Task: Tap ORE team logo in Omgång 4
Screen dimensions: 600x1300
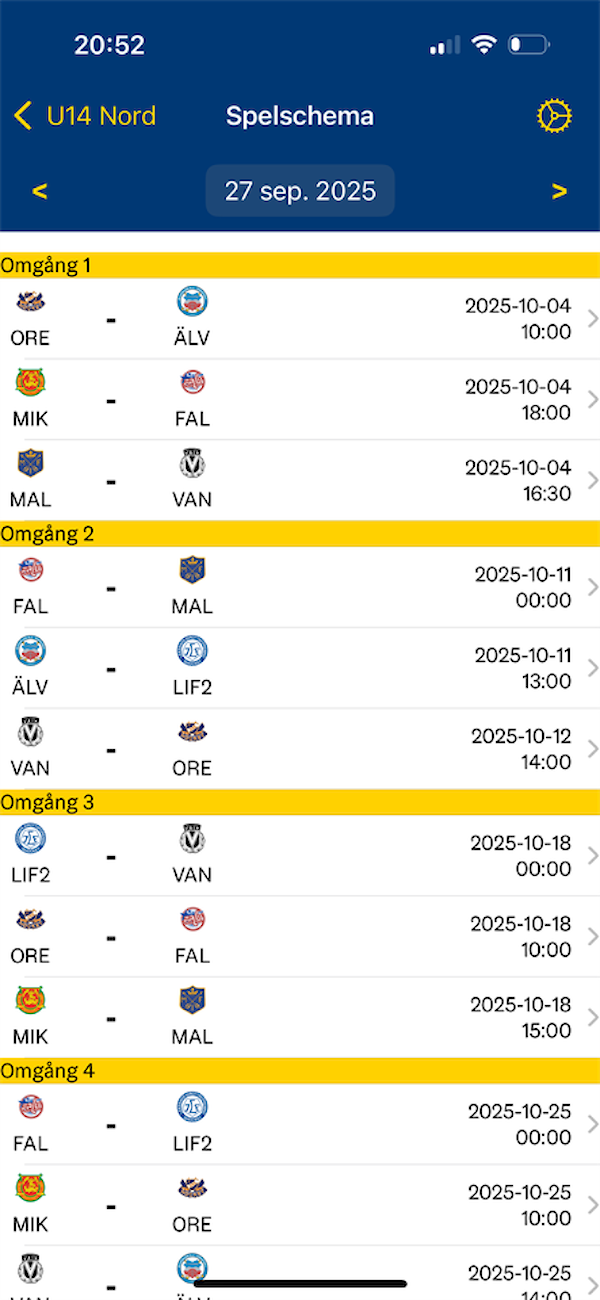Action: (192, 1188)
